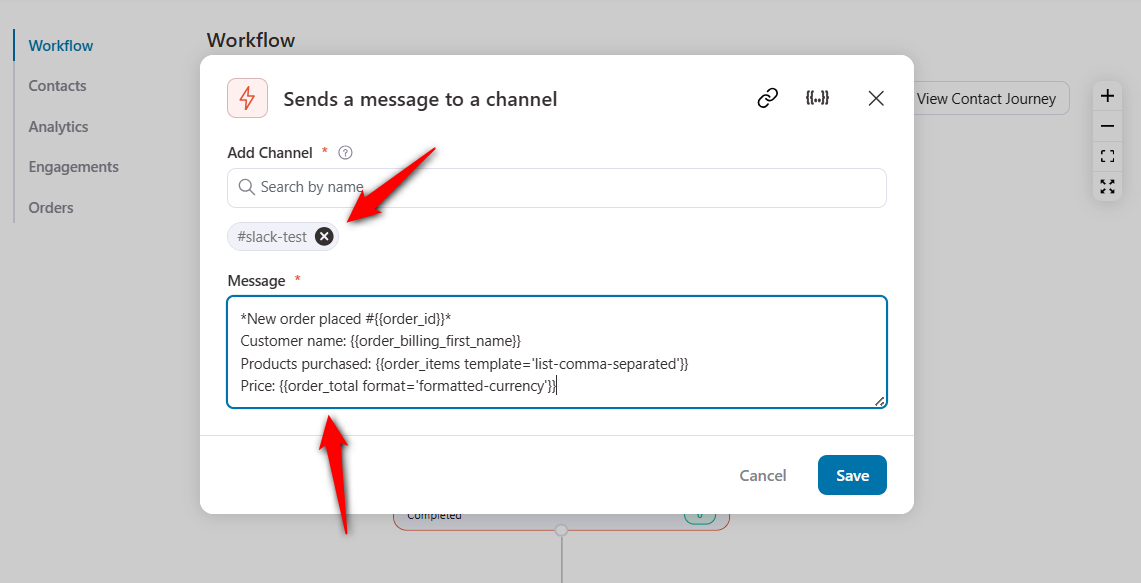This screenshot has width=1141, height=583.
Task: Save the Slack channel message action
Action: point(851,475)
